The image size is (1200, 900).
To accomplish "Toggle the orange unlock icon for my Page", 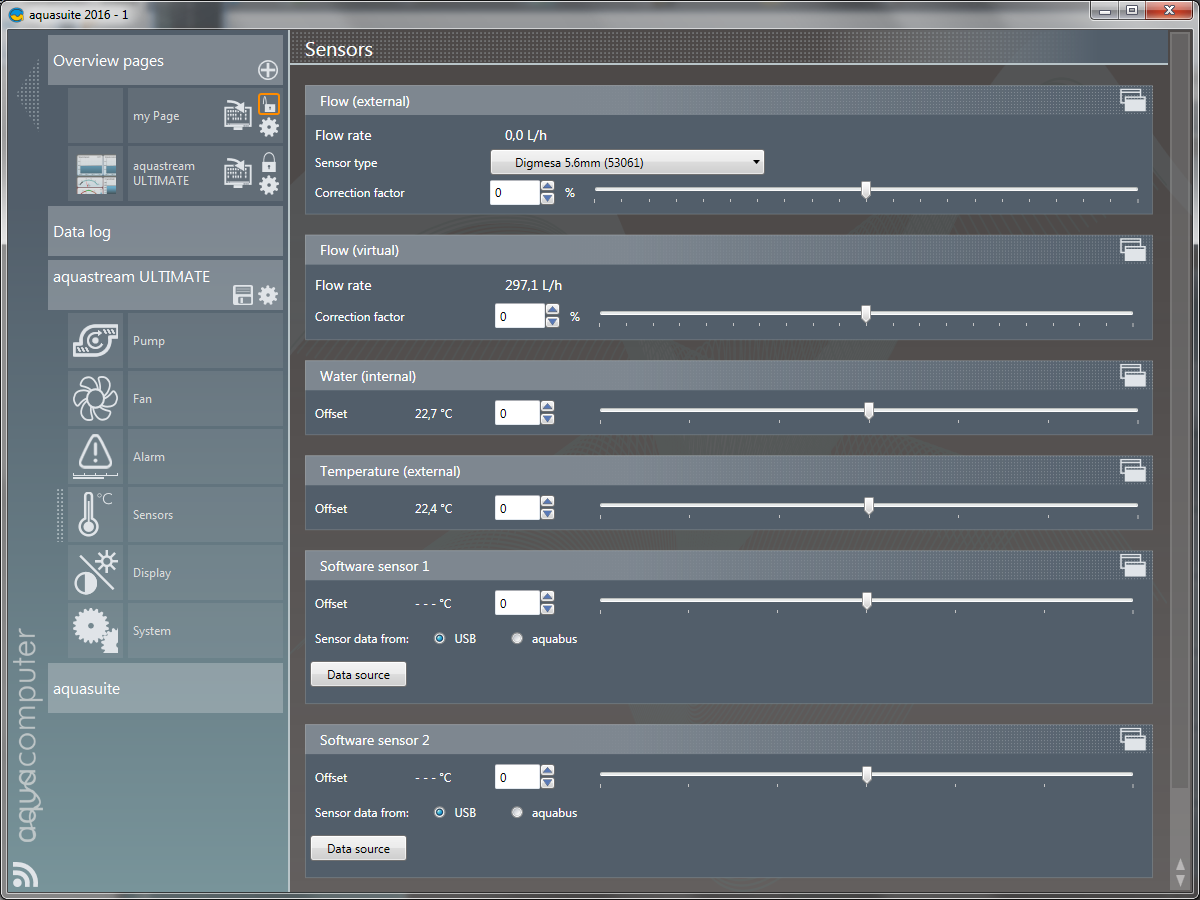I will (269, 103).
